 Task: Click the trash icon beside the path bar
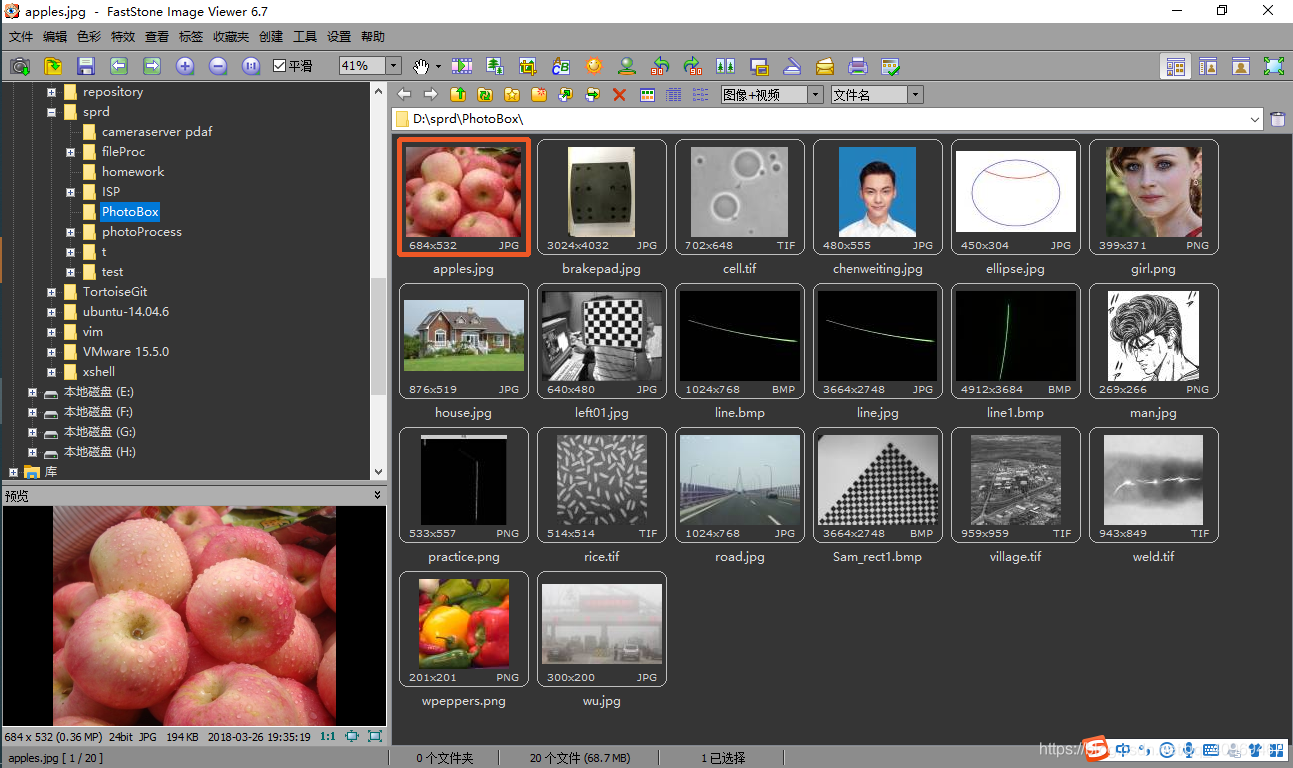coord(1278,119)
